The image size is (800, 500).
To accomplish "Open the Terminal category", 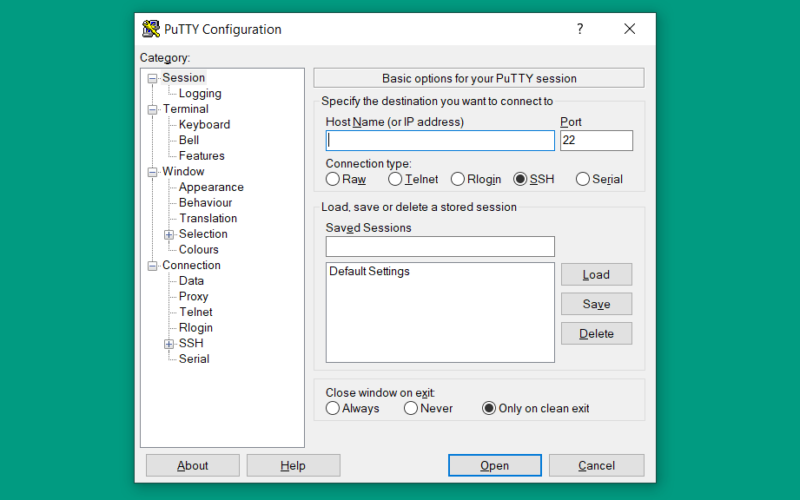I will pyautogui.click(x=186, y=109).
